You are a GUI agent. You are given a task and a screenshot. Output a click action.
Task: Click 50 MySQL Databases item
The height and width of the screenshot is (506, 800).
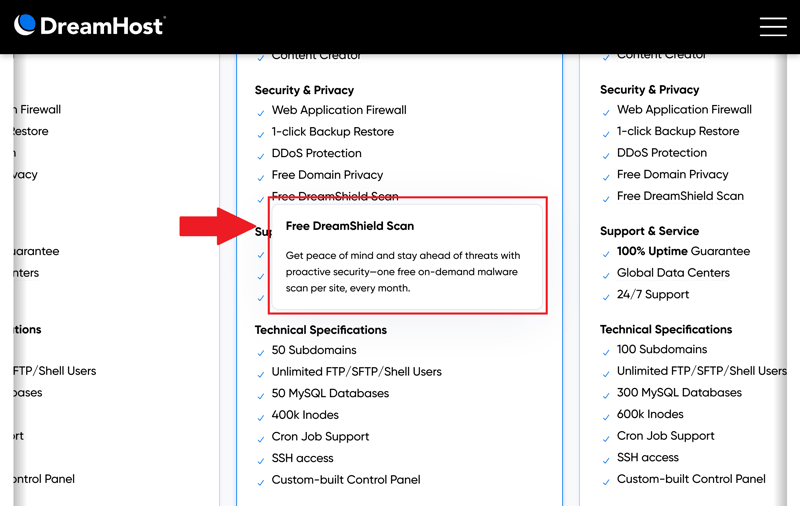(330, 393)
